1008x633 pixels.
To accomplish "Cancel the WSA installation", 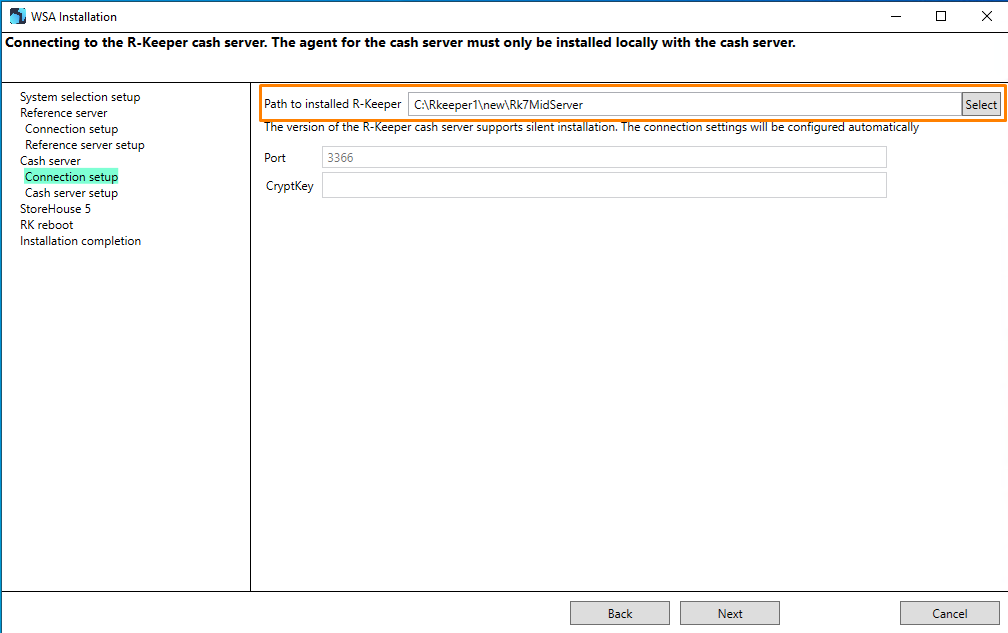I will point(950,613).
